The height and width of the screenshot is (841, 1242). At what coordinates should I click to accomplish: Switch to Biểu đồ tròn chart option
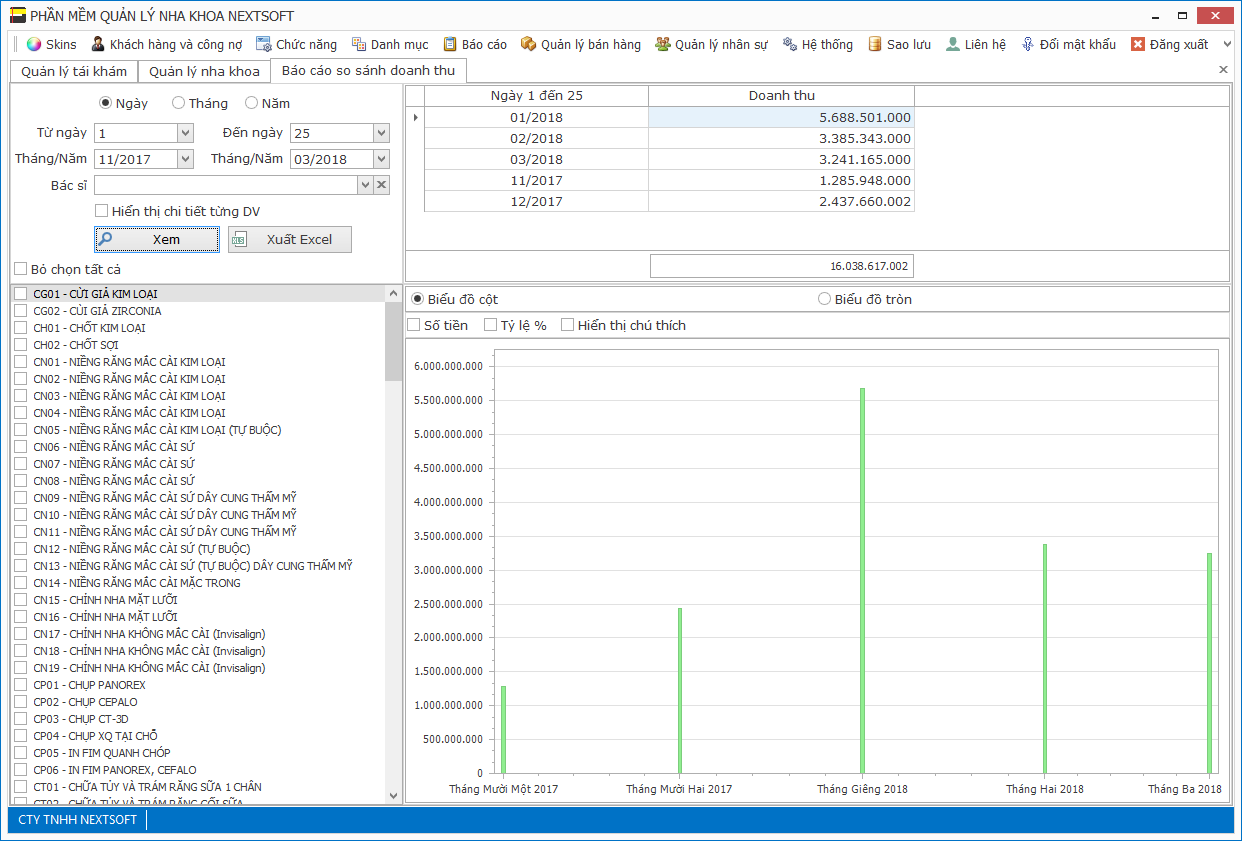(825, 299)
